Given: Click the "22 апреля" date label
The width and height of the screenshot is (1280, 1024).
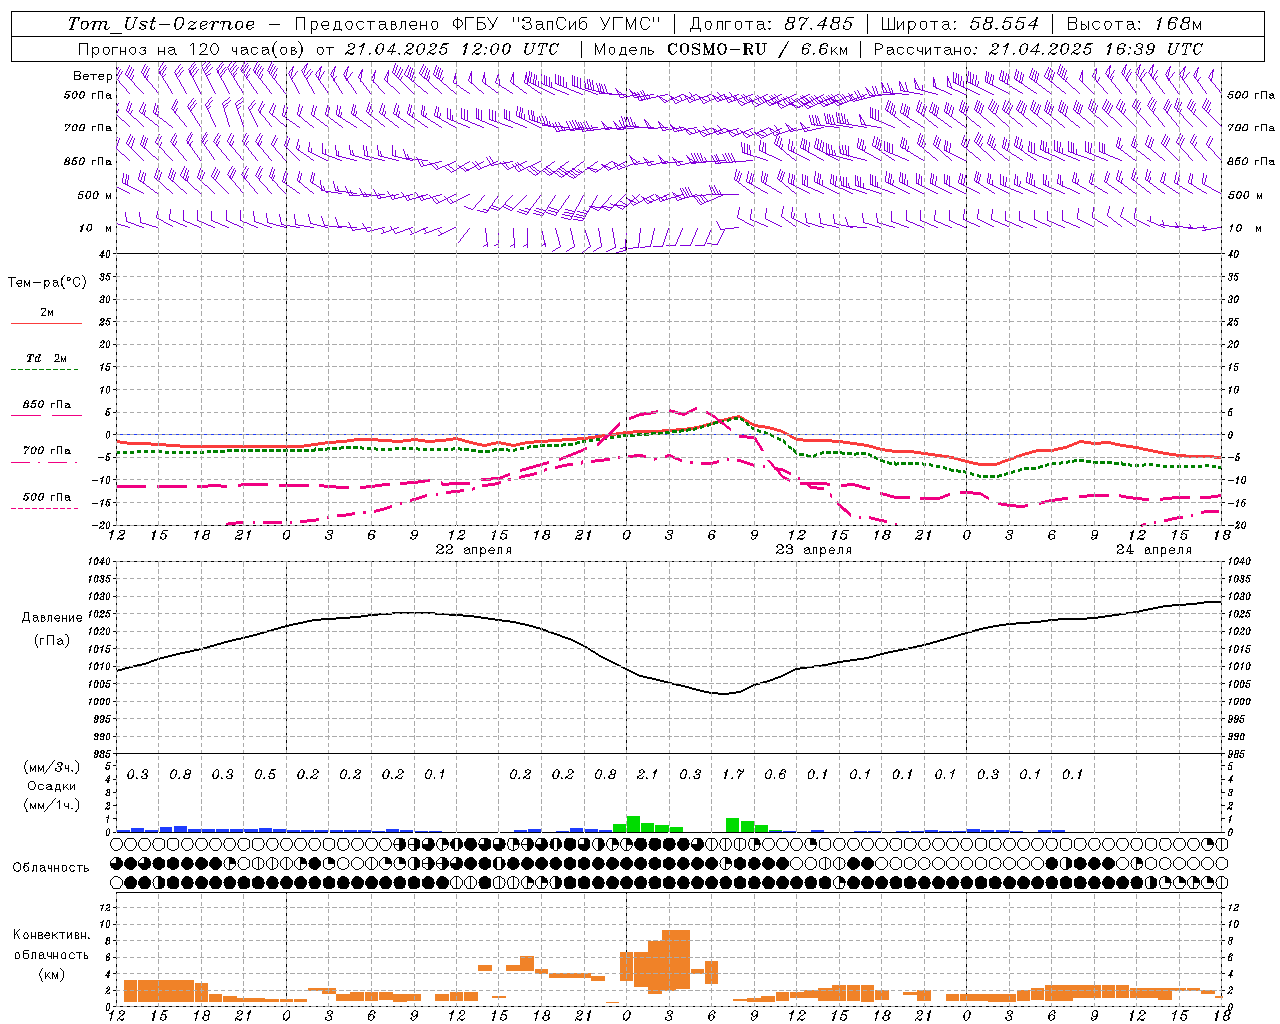Looking at the screenshot, I should (x=473, y=550).
